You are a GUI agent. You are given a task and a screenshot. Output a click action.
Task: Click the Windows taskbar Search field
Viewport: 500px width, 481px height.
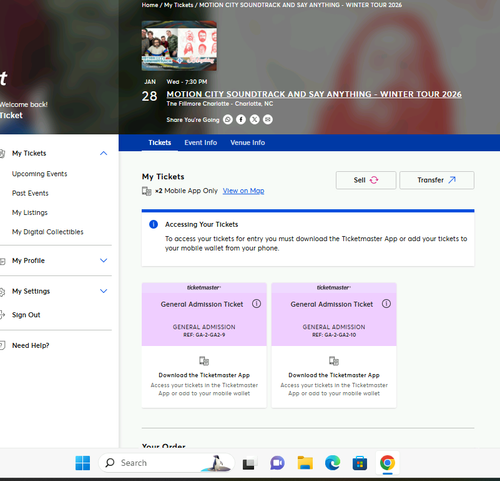(166, 463)
